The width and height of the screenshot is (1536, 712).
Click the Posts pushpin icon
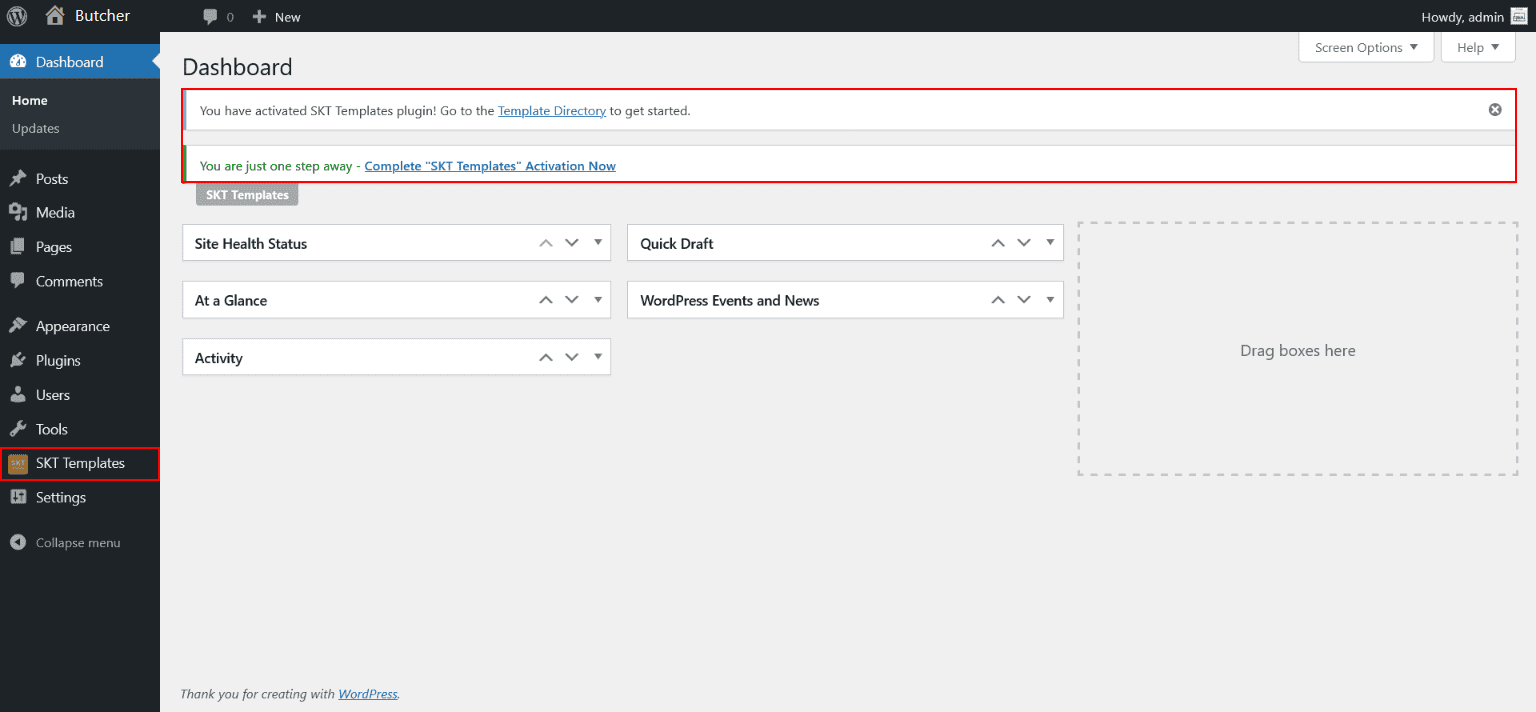point(18,179)
